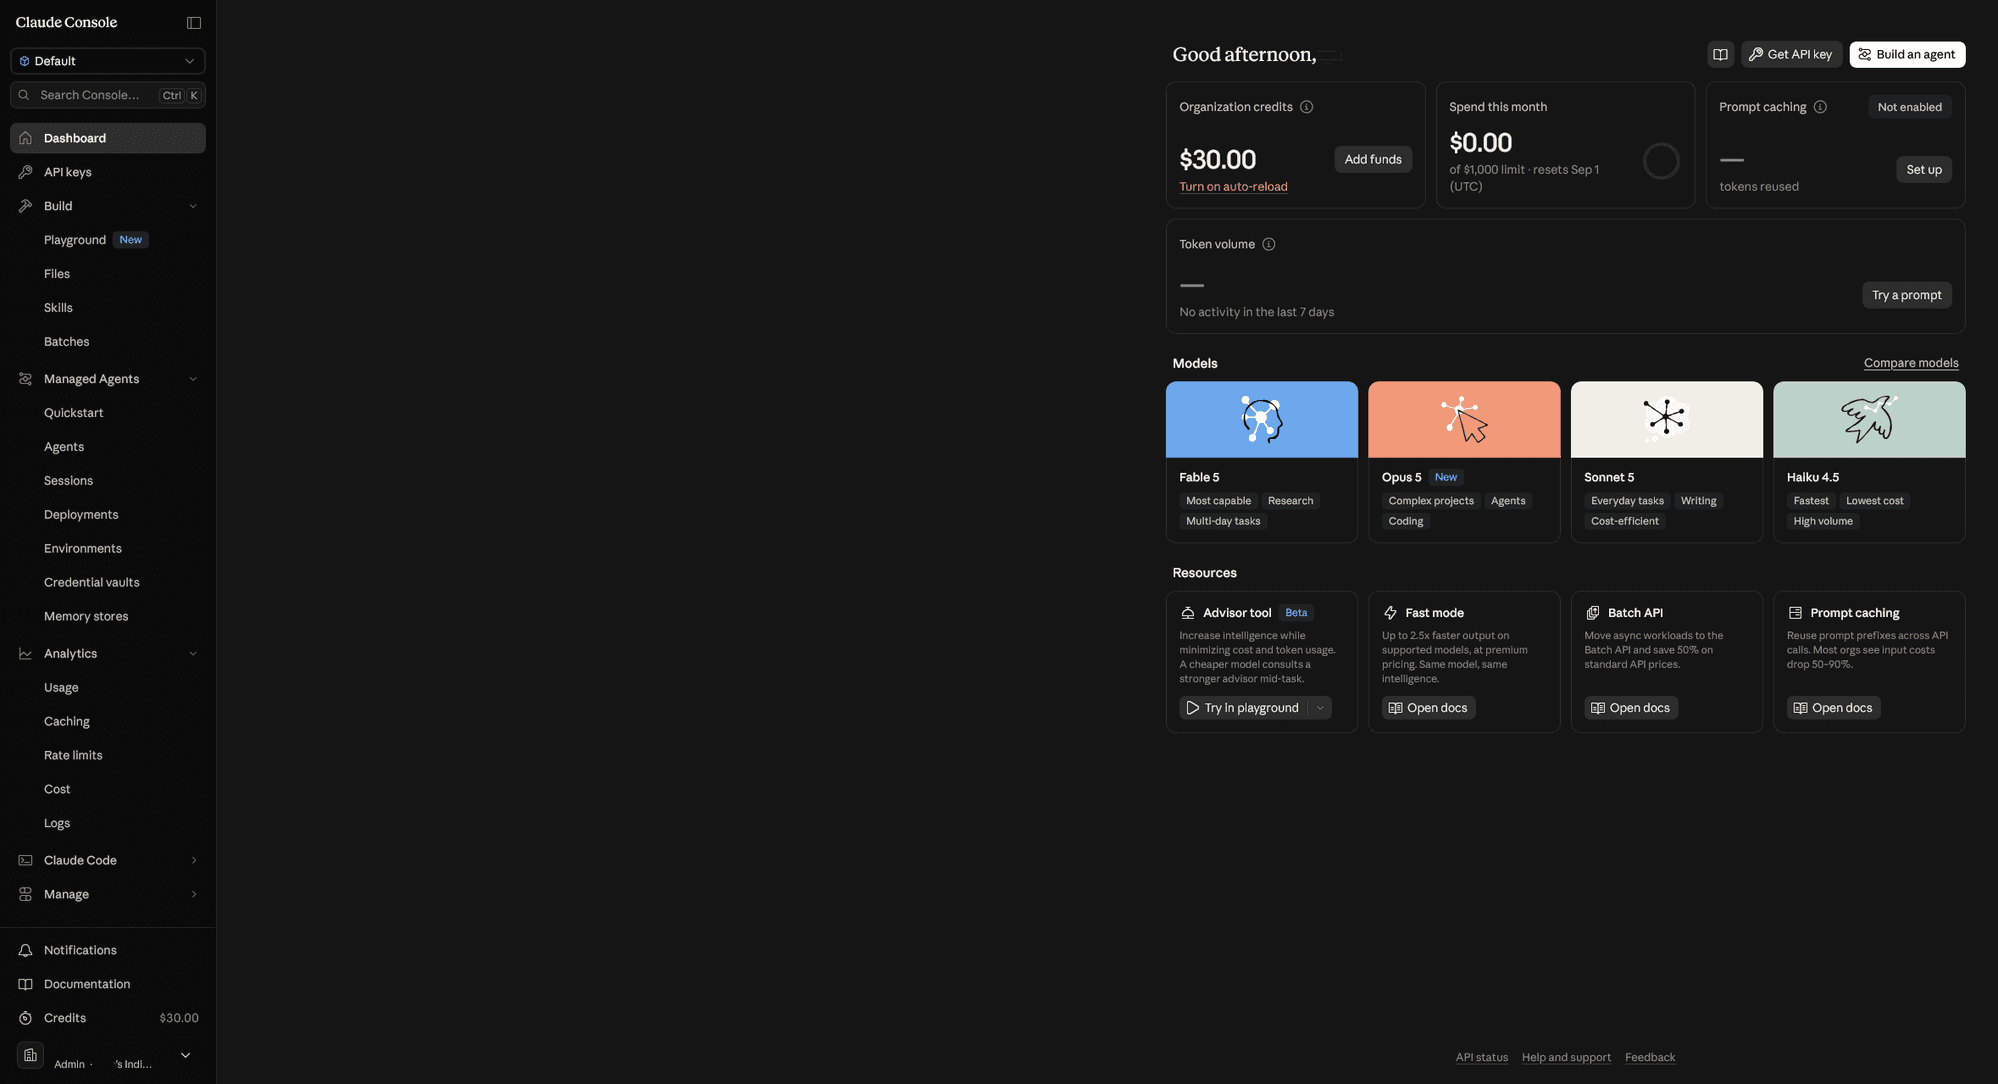Screen dimensions: 1998x1084
Task: Open the Sonnet 5 model thumbnail
Action: pyautogui.click(x=1667, y=419)
